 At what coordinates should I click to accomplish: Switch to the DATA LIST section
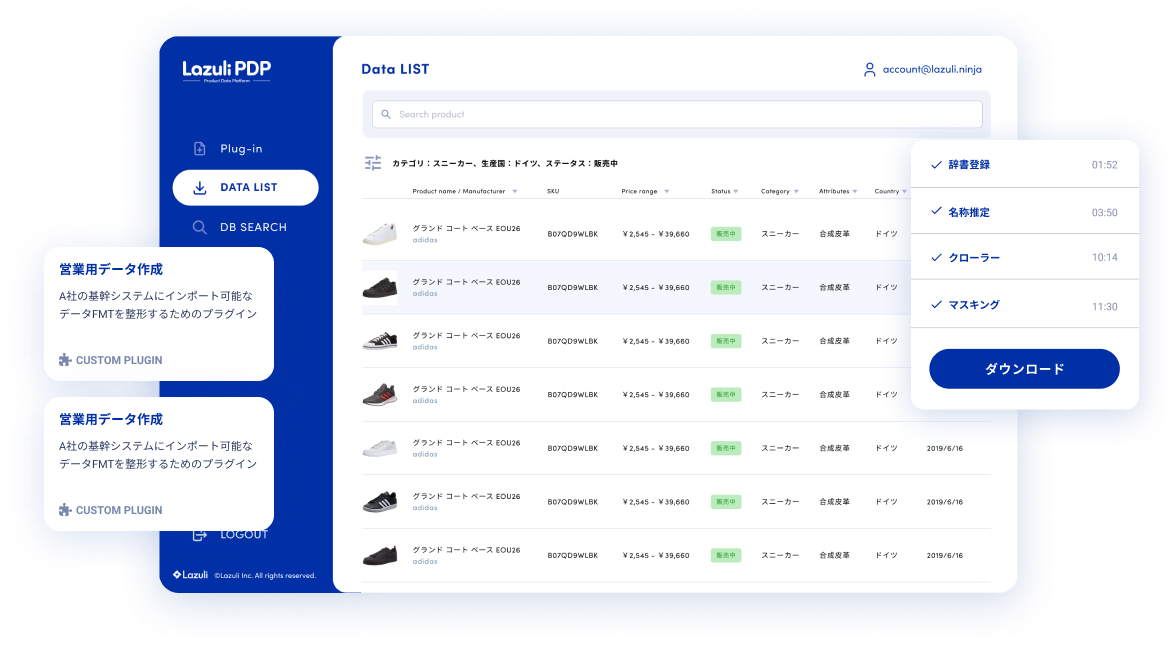pyautogui.click(x=246, y=187)
